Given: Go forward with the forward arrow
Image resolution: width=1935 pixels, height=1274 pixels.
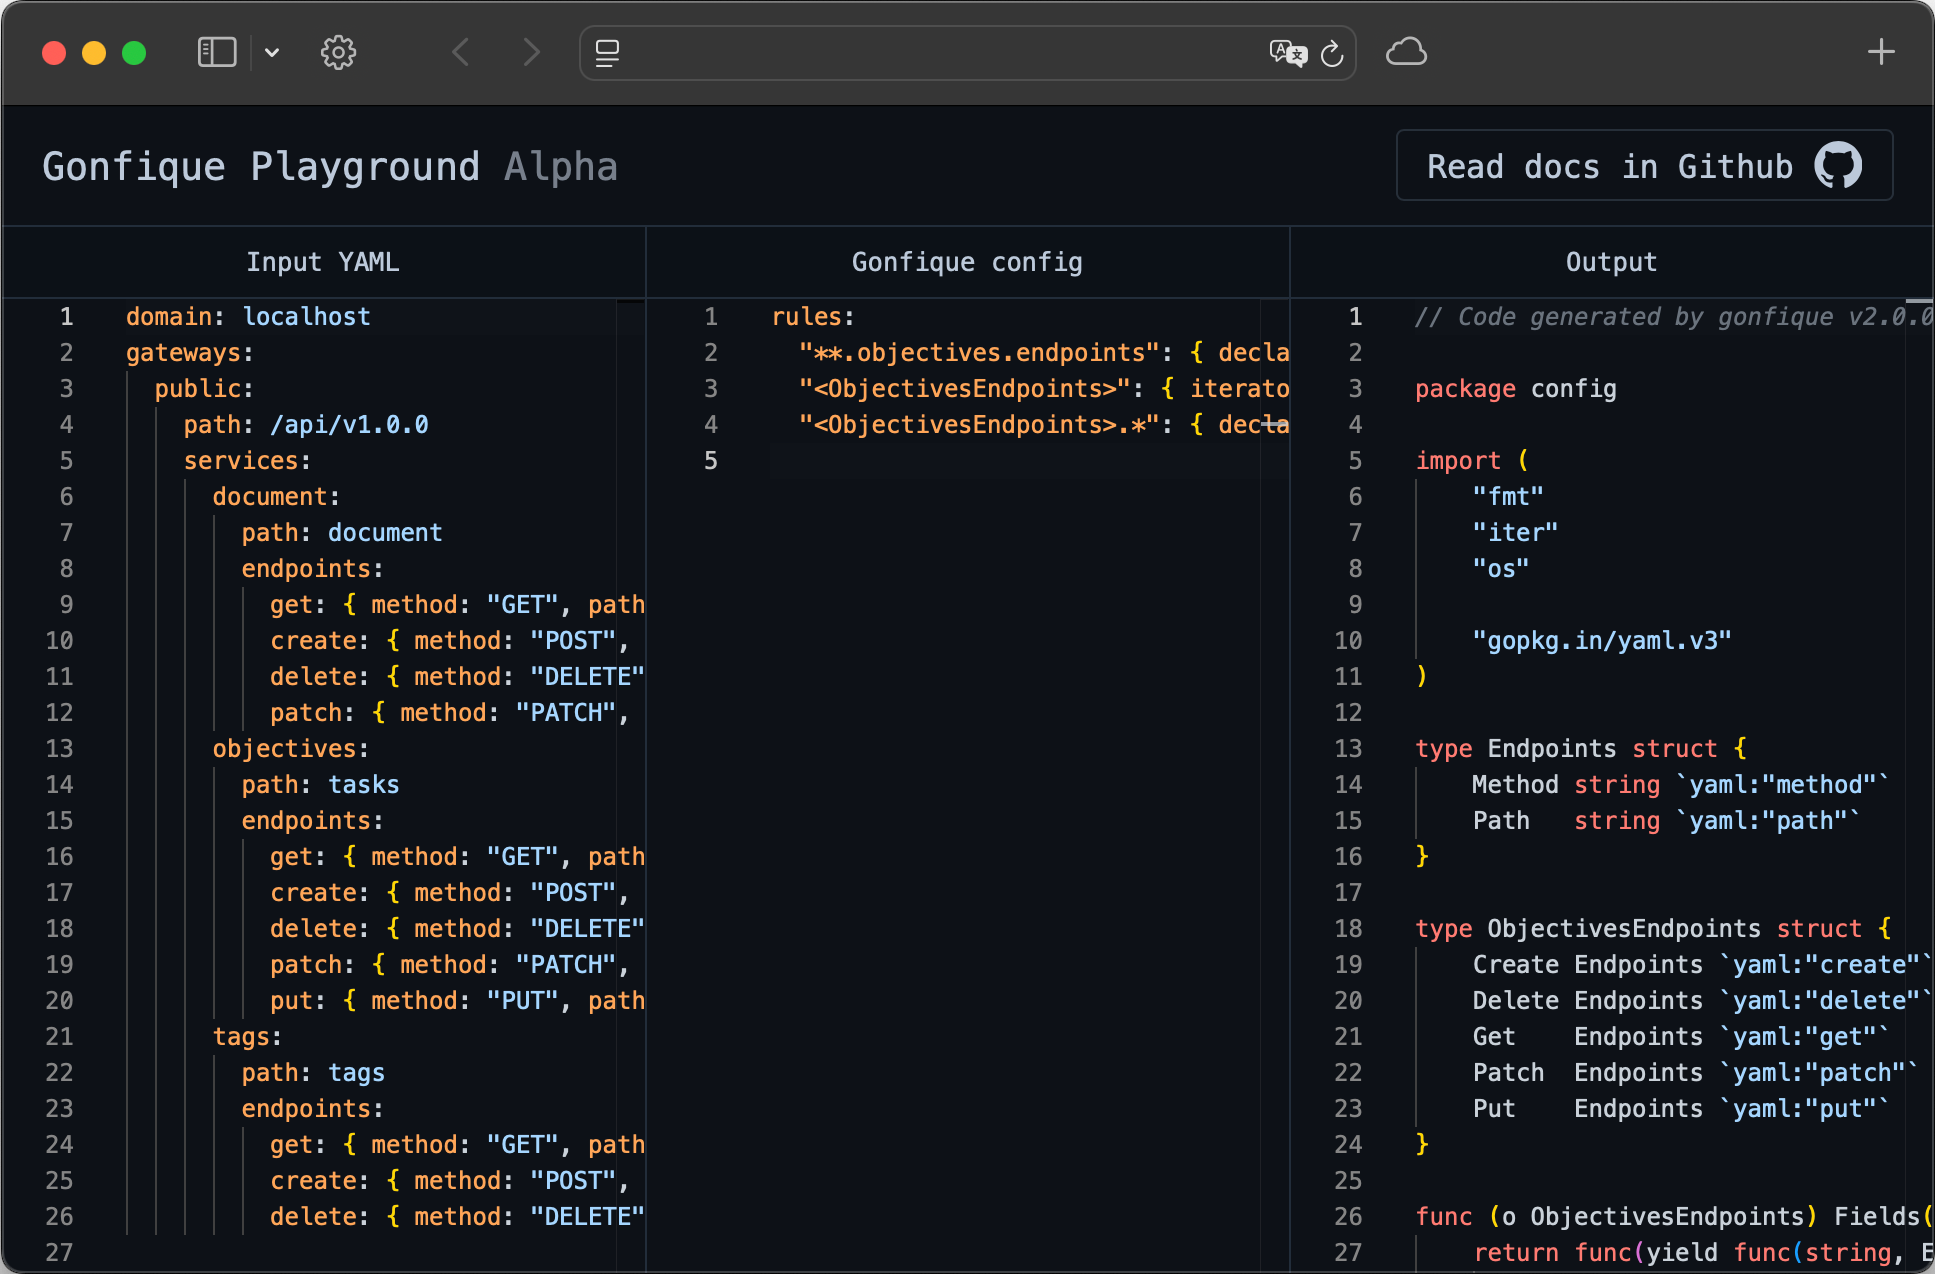Looking at the screenshot, I should point(531,52).
